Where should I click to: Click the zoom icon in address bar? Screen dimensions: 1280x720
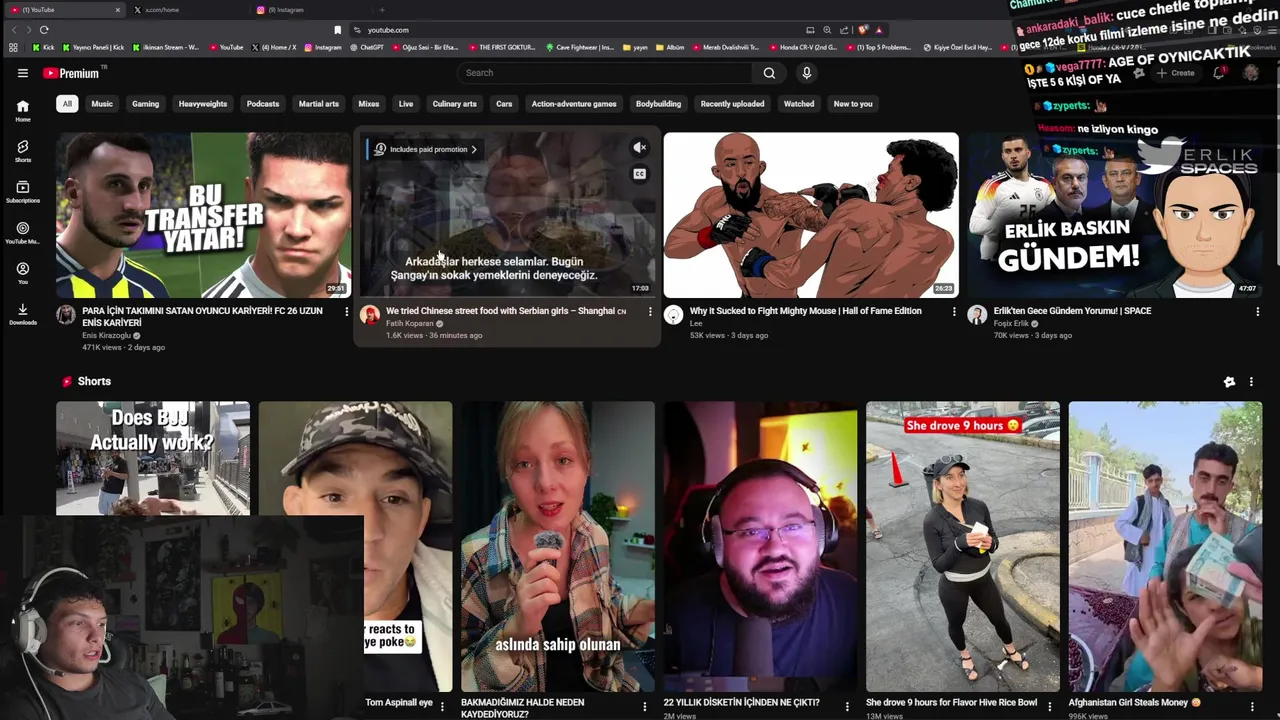tap(827, 30)
